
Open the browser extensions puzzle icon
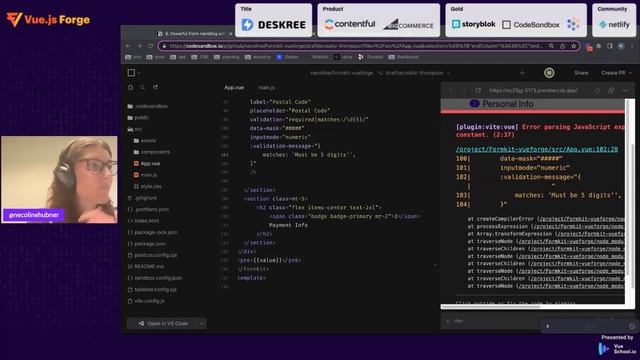(599, 46)
